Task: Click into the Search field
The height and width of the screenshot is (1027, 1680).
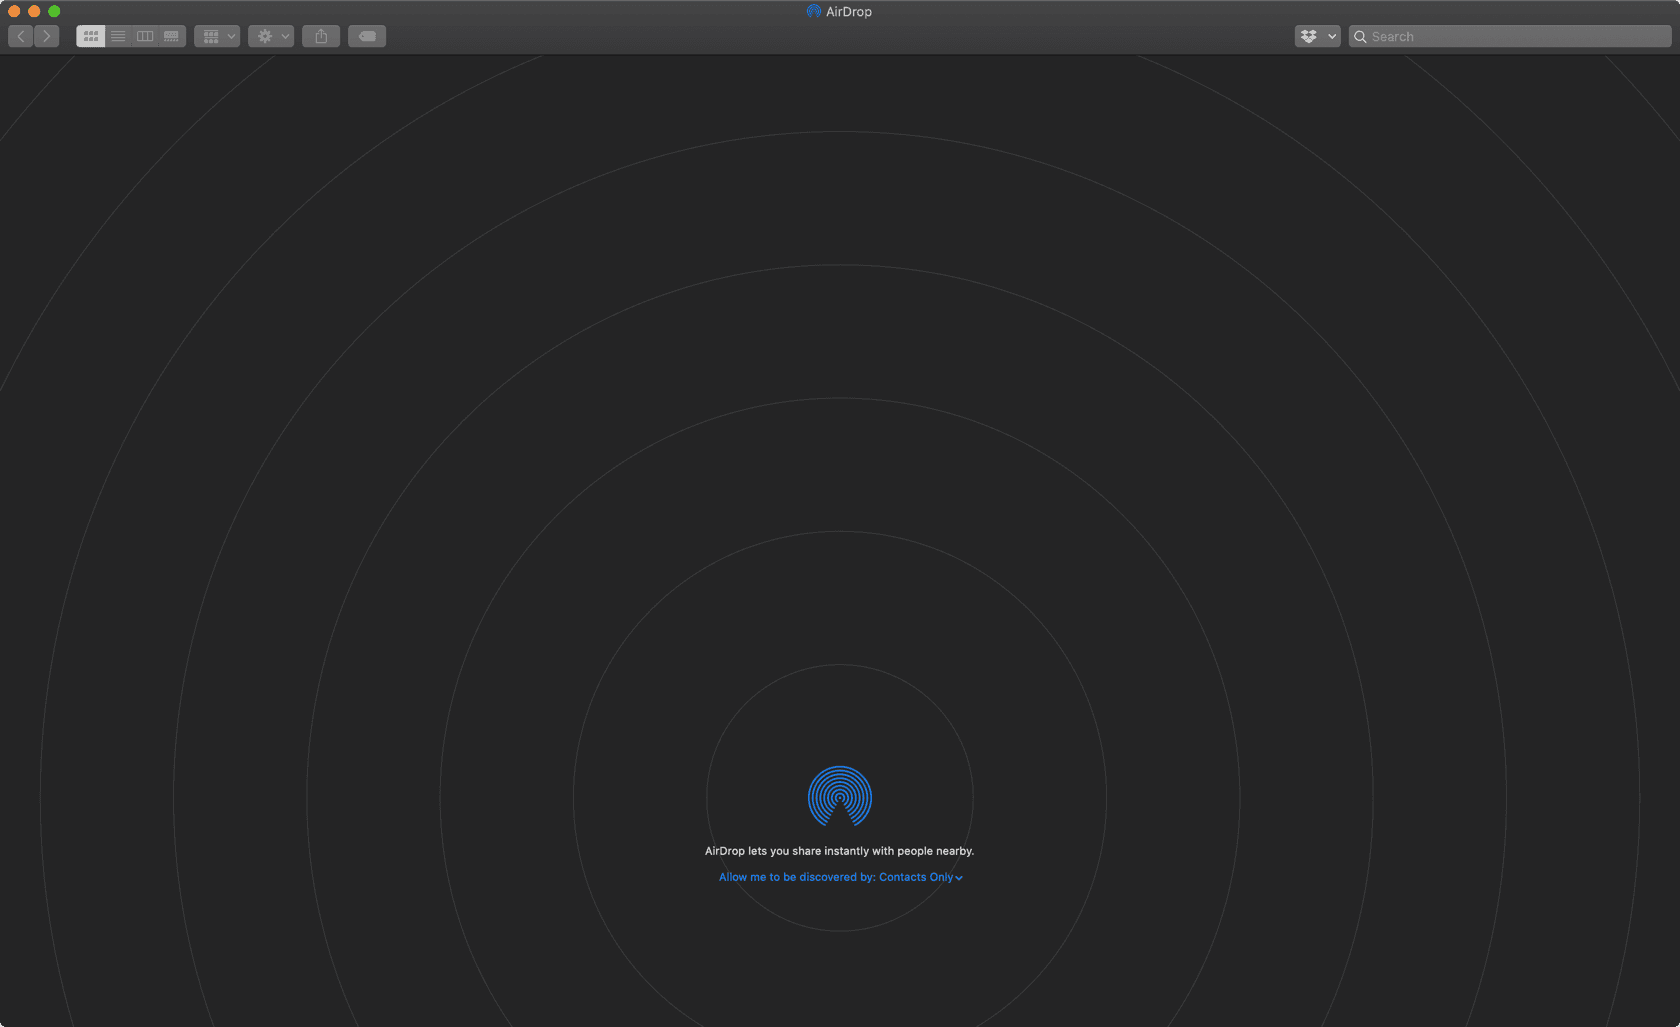Action: click(x=1510, y=36)
